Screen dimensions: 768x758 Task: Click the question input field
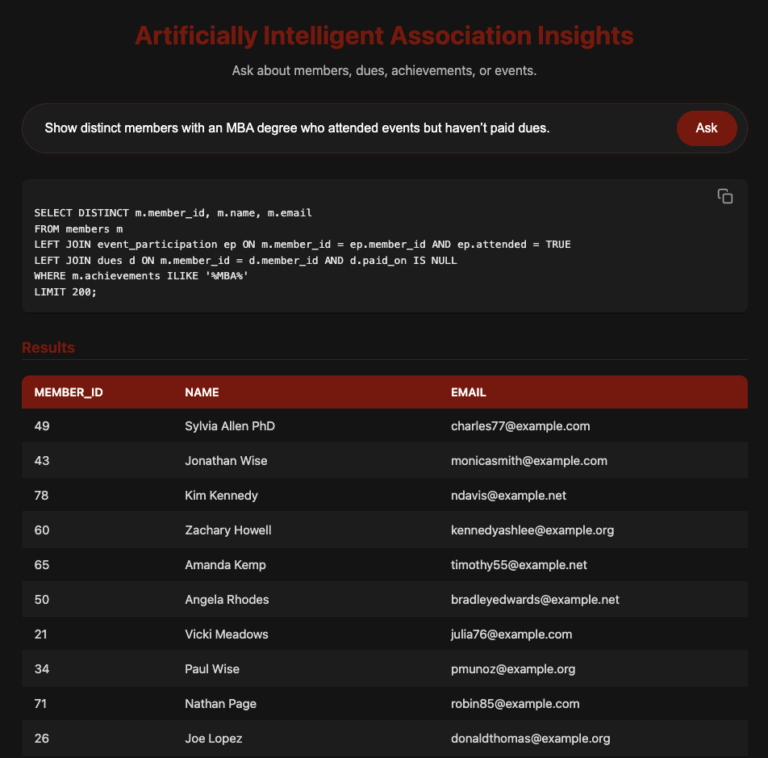click(350, 128)
